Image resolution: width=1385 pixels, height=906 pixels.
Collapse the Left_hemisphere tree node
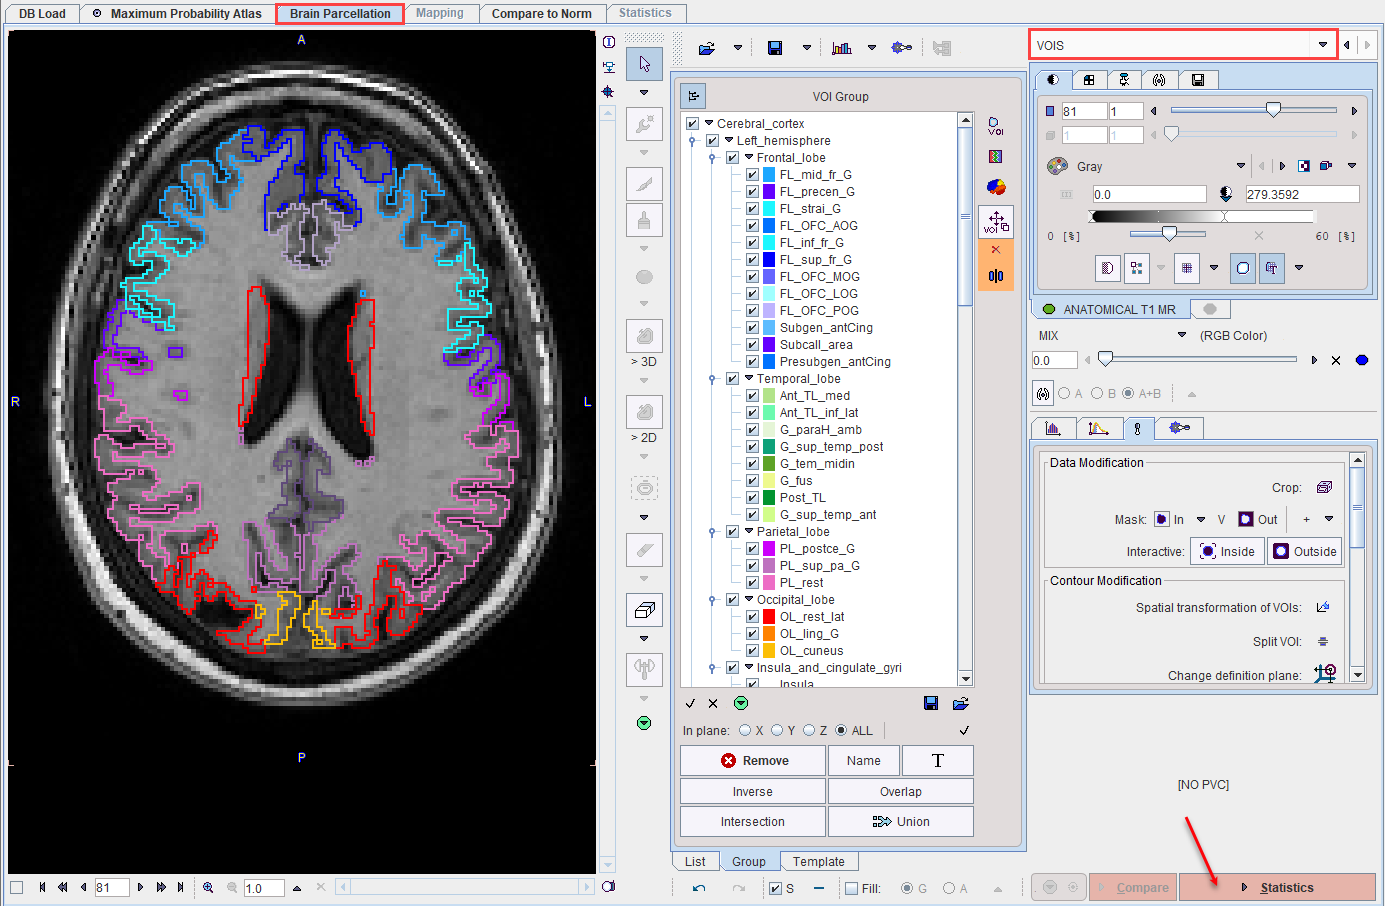pos(729,140)
